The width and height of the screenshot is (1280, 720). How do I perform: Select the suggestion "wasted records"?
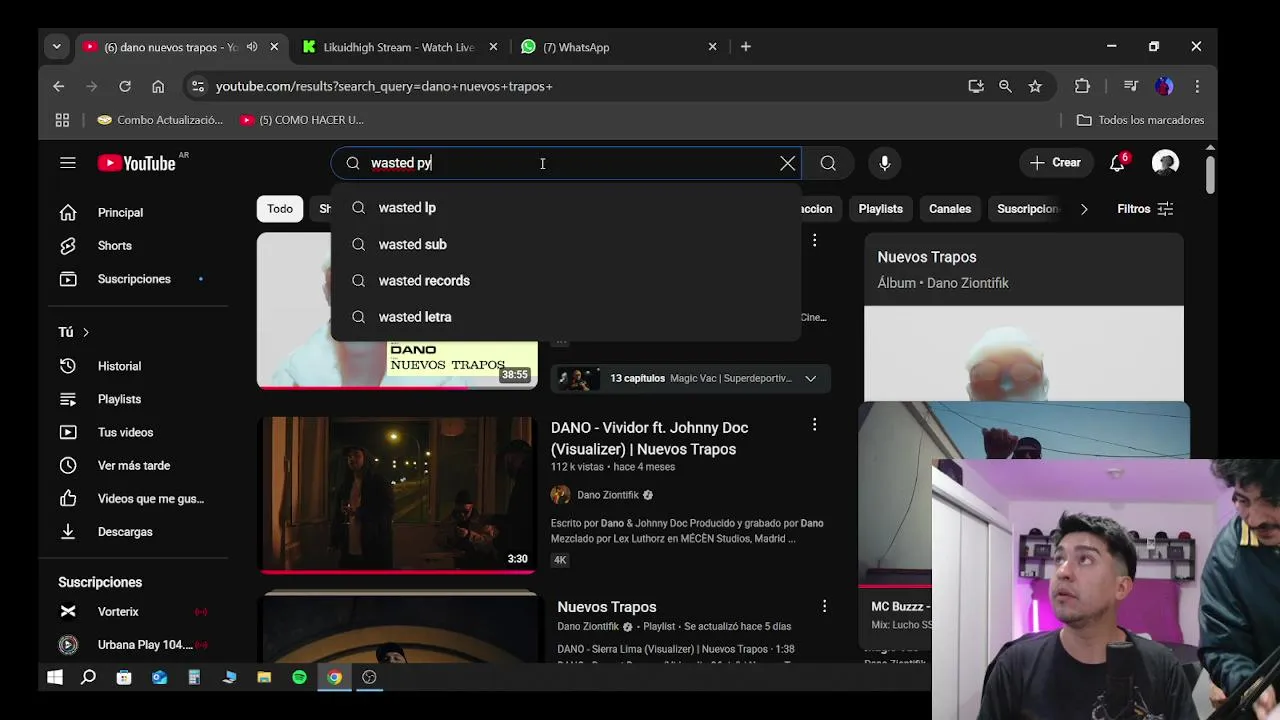[x=566, y=281]
